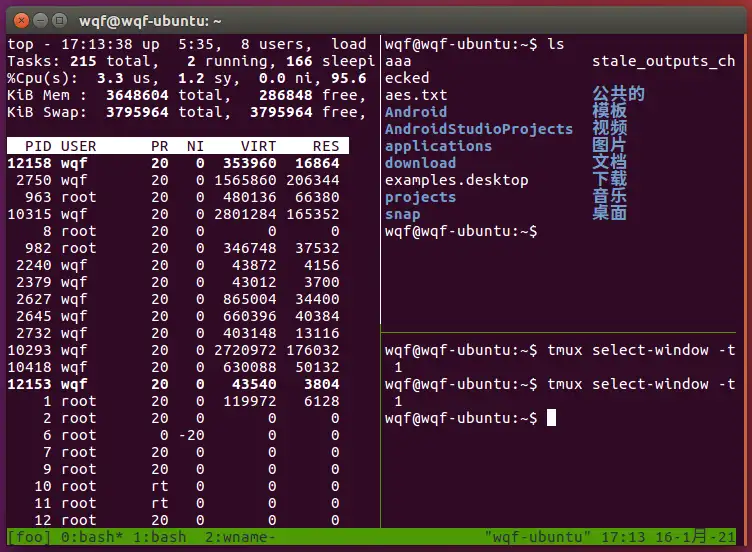Image resolution: width=752 pixels, height=552 pixels.
Task: Click the AndroidStudioProjects directory name
Action: click(478, 129)
